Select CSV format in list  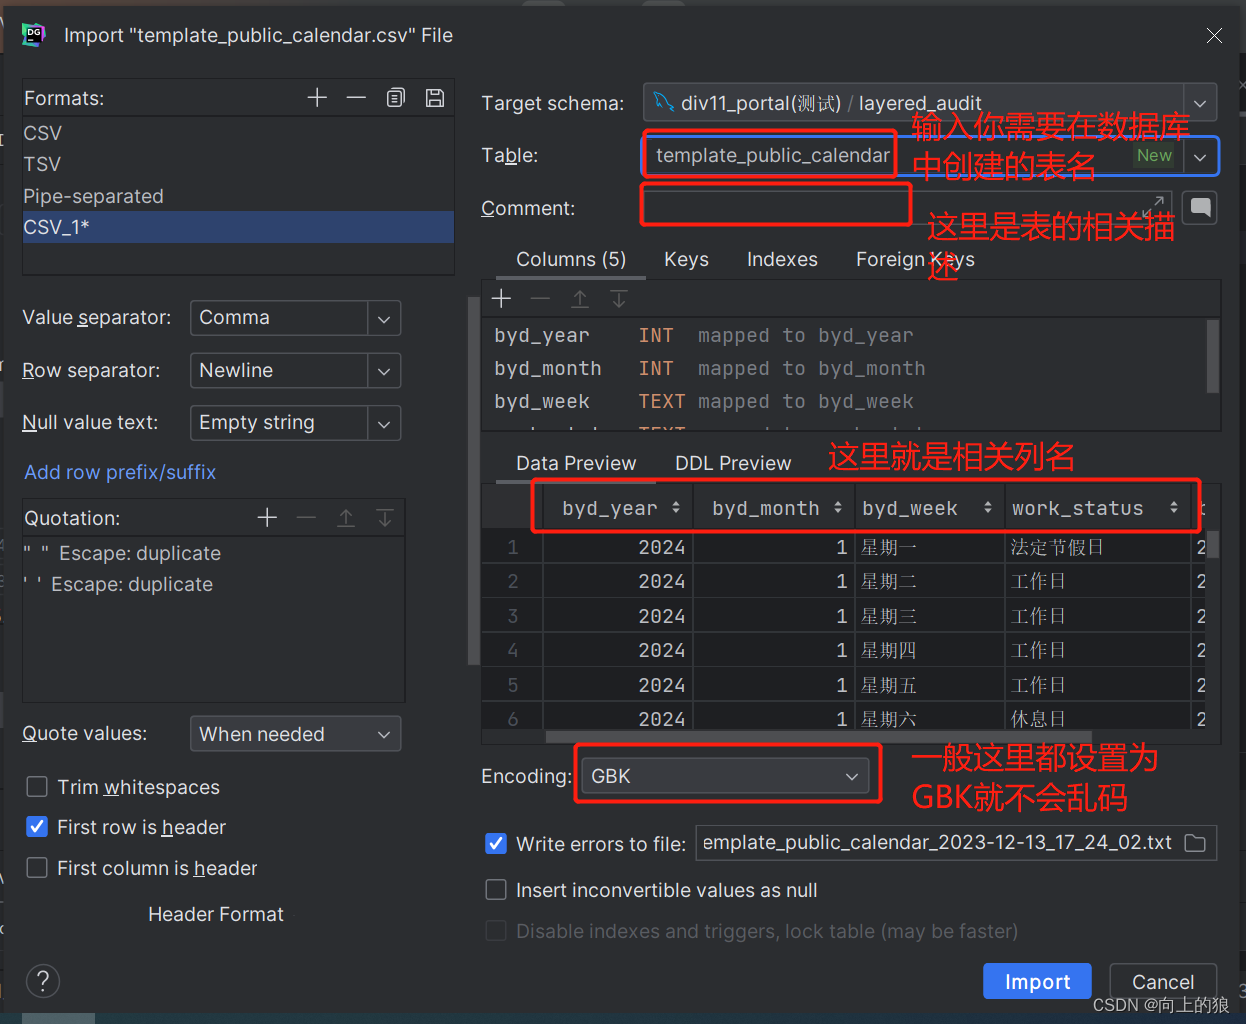238,133
